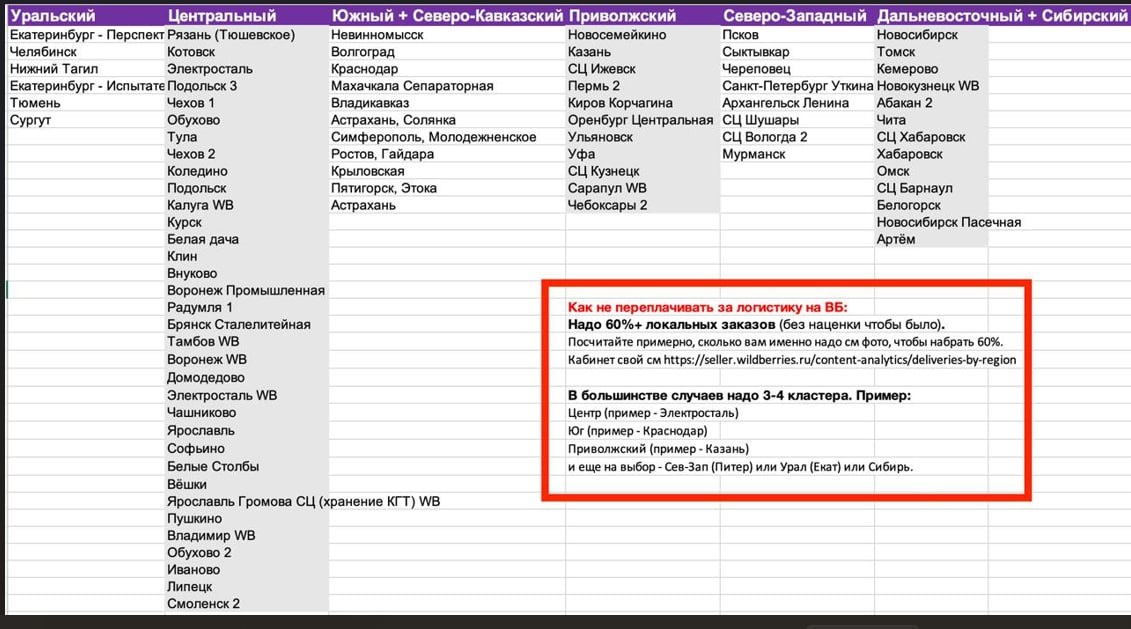
Task: Select the Калуга WB cell
Action: pyautogui.click(x=247, y=205)
